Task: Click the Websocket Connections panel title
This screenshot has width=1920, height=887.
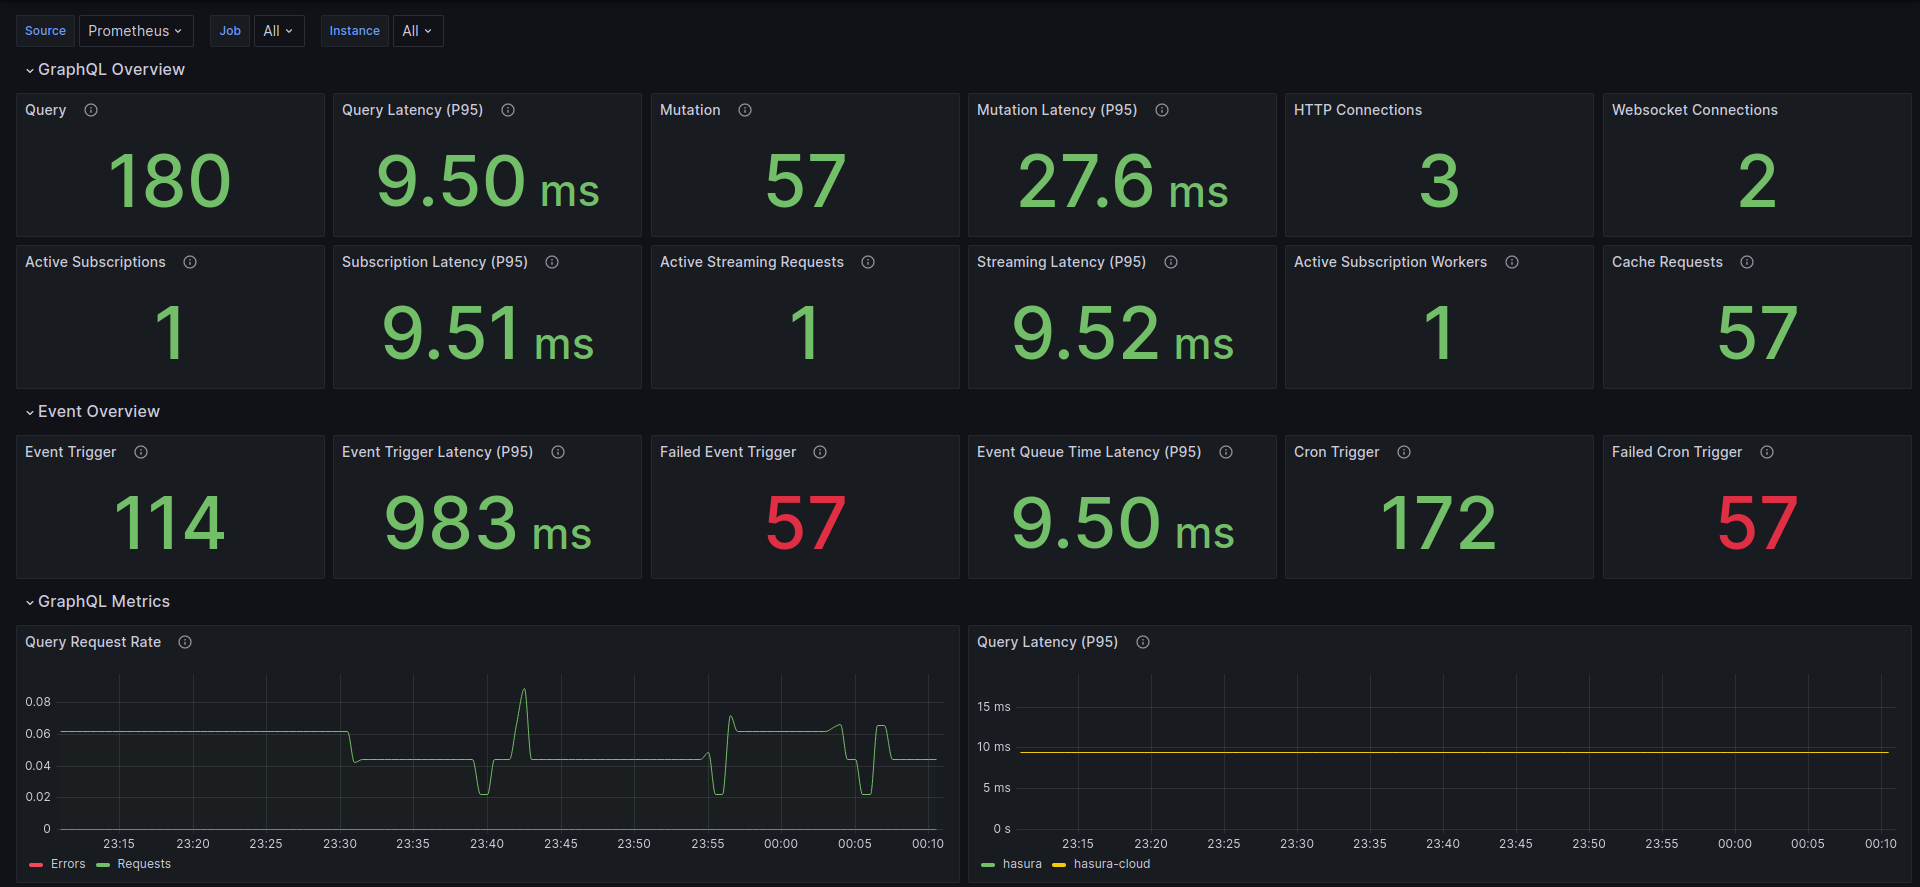Action: [x=1694, y=110]
